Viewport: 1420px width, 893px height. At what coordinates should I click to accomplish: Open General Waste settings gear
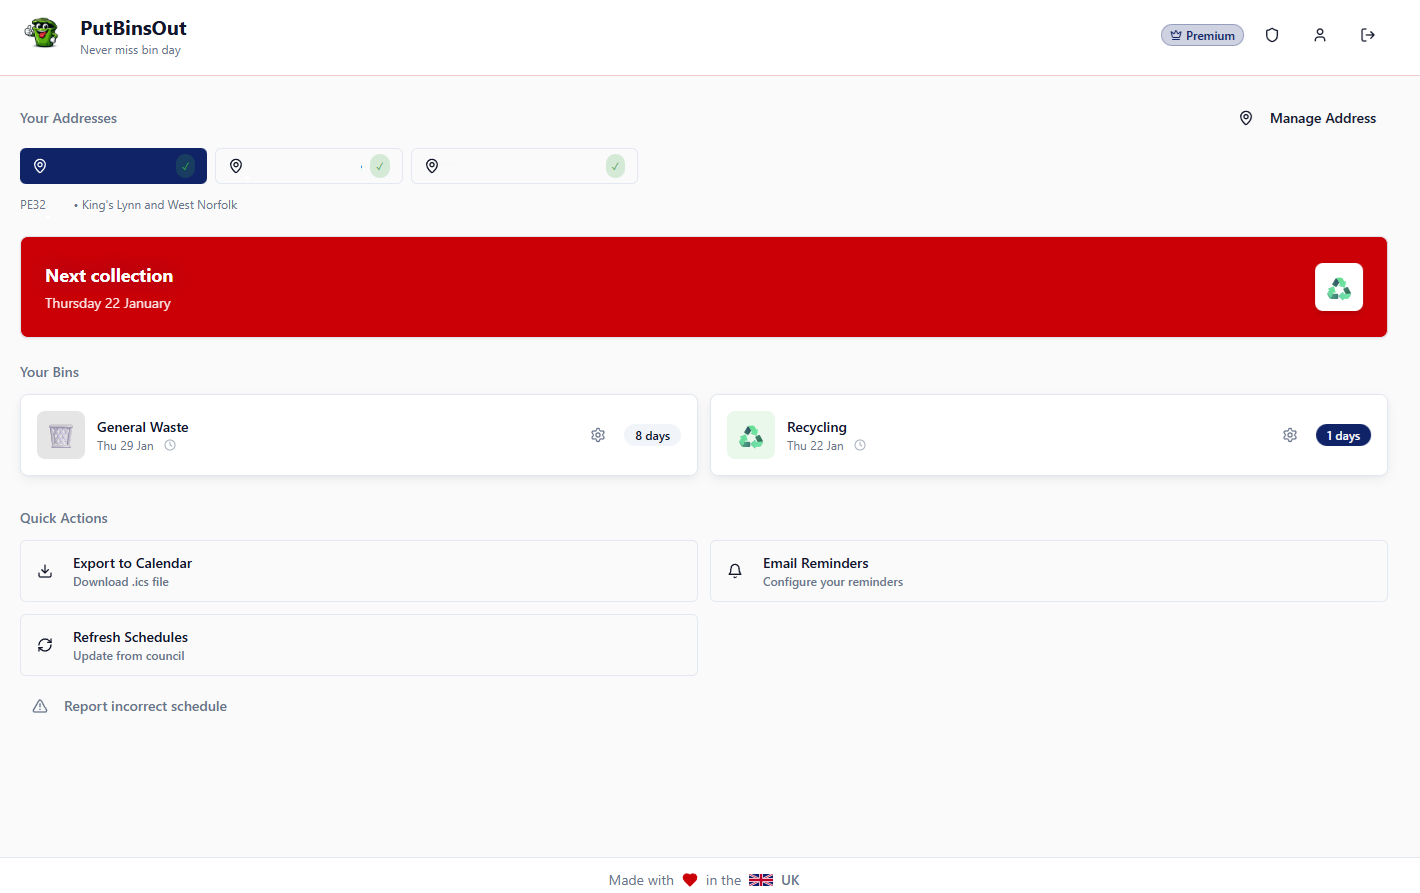[x=598, y=435]
